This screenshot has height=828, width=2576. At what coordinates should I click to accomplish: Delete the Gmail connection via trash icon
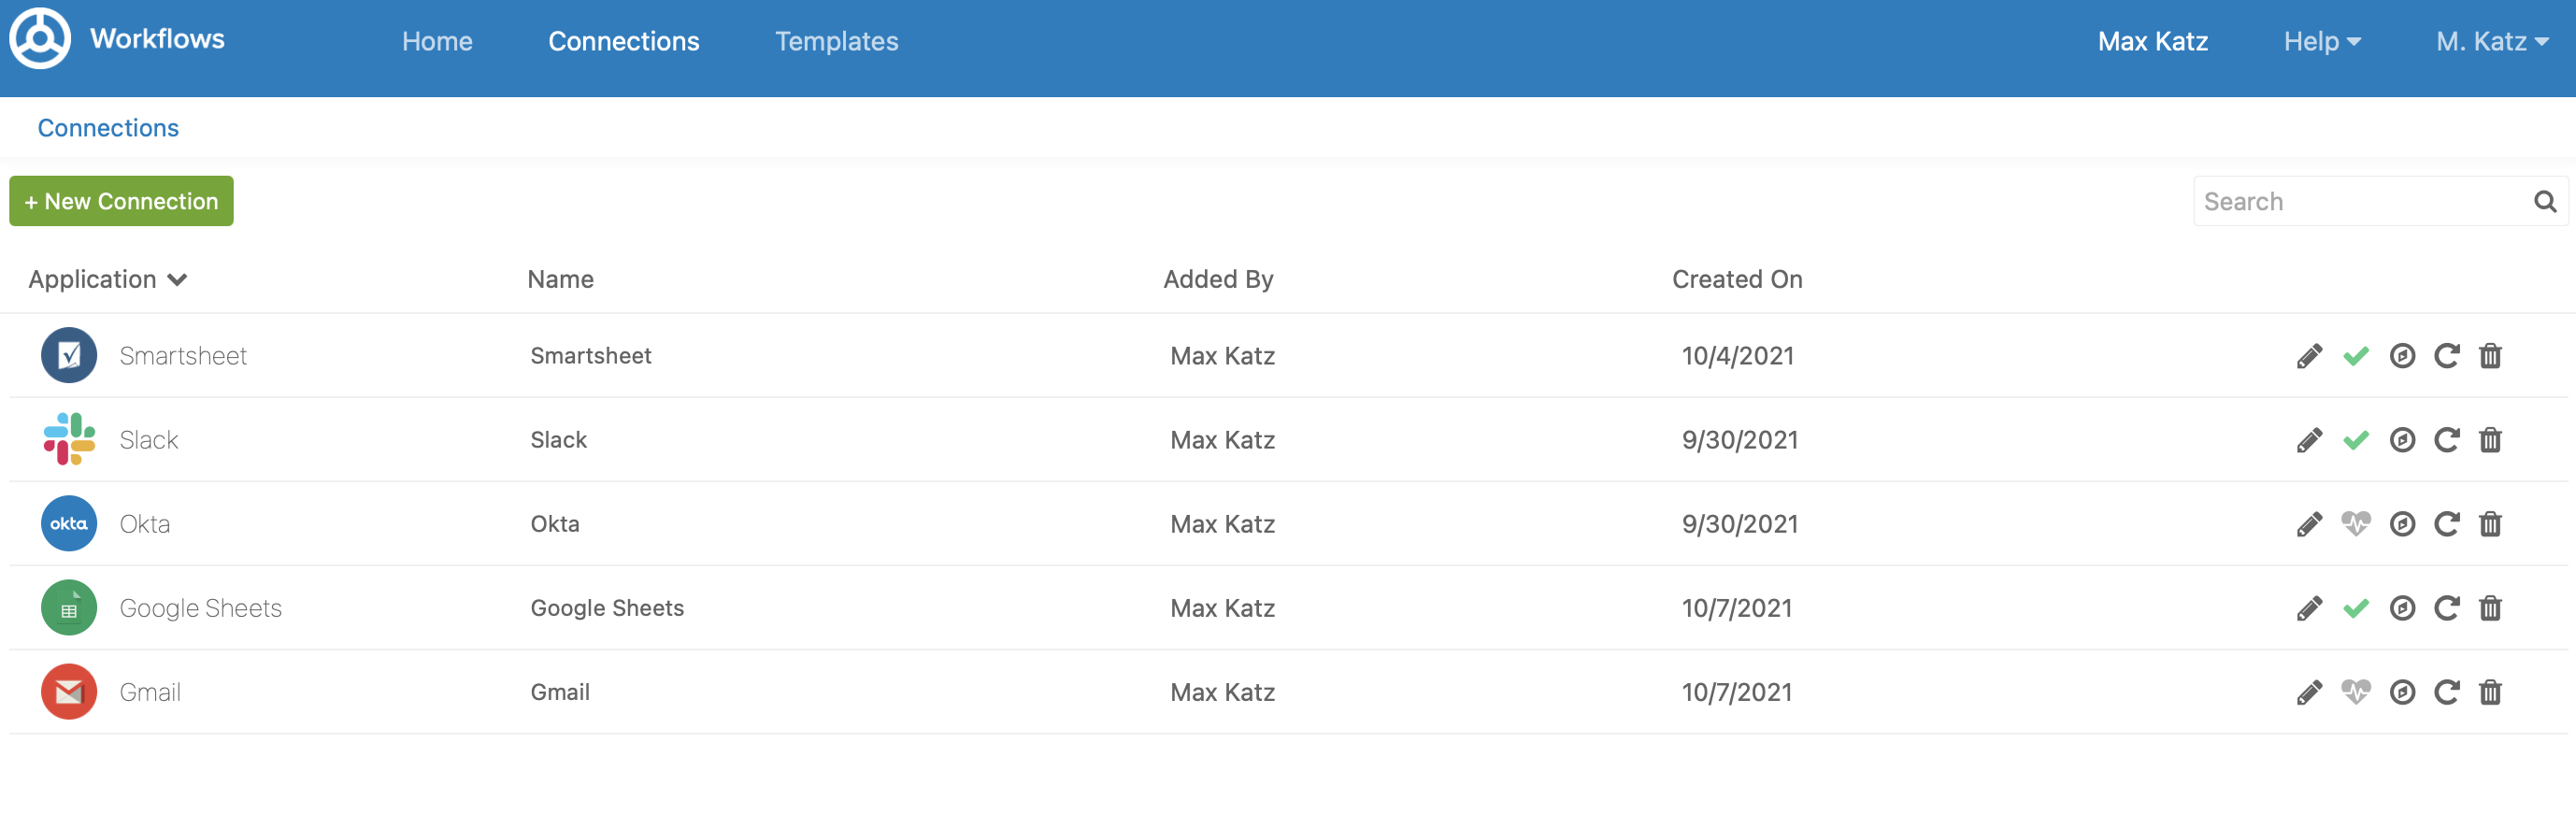(2489, 692)
